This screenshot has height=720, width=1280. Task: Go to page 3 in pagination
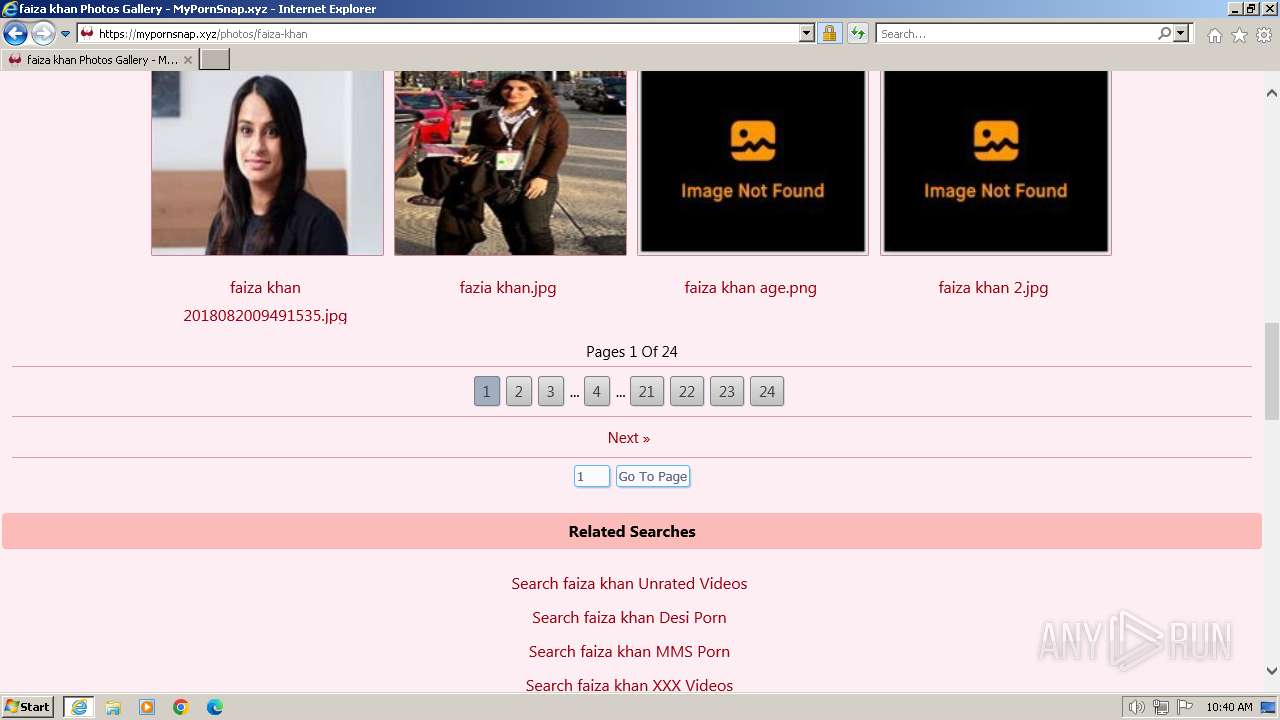[551, 391]
